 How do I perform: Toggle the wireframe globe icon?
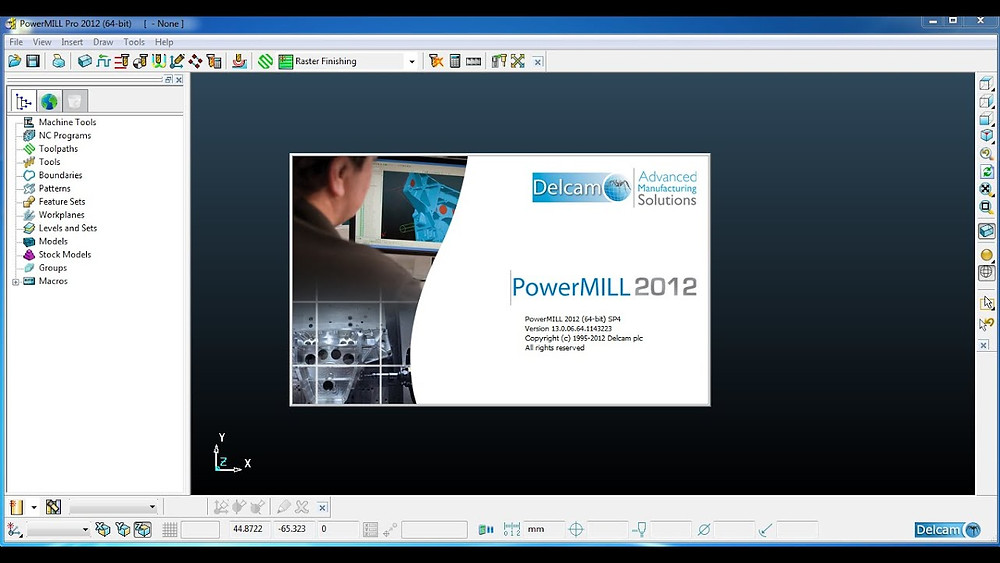(986, 273)
